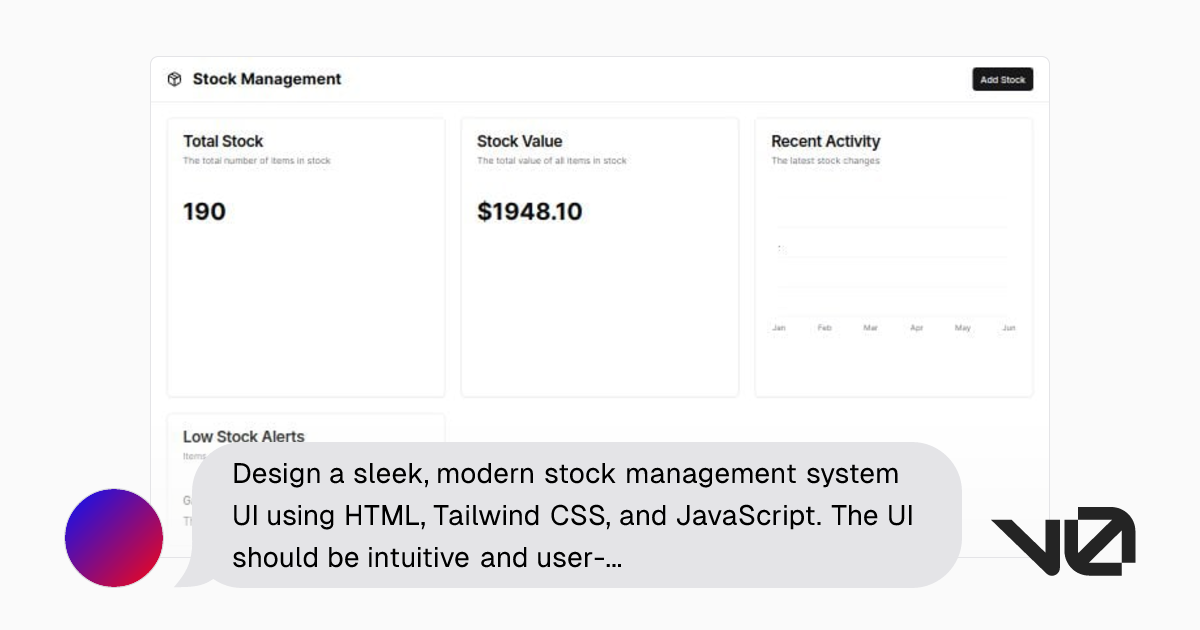Click the Stock Value card header
This screenshot has height=630, width=1200.
coord(519,141)
